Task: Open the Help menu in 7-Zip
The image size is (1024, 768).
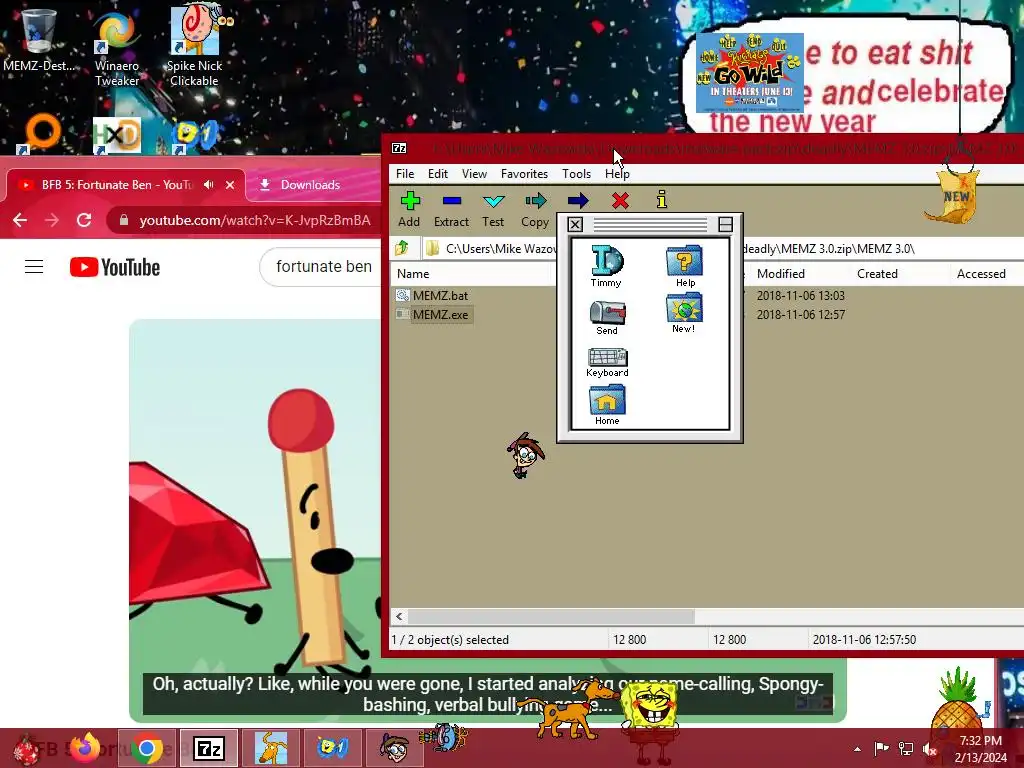Action: tap(617, 174)
